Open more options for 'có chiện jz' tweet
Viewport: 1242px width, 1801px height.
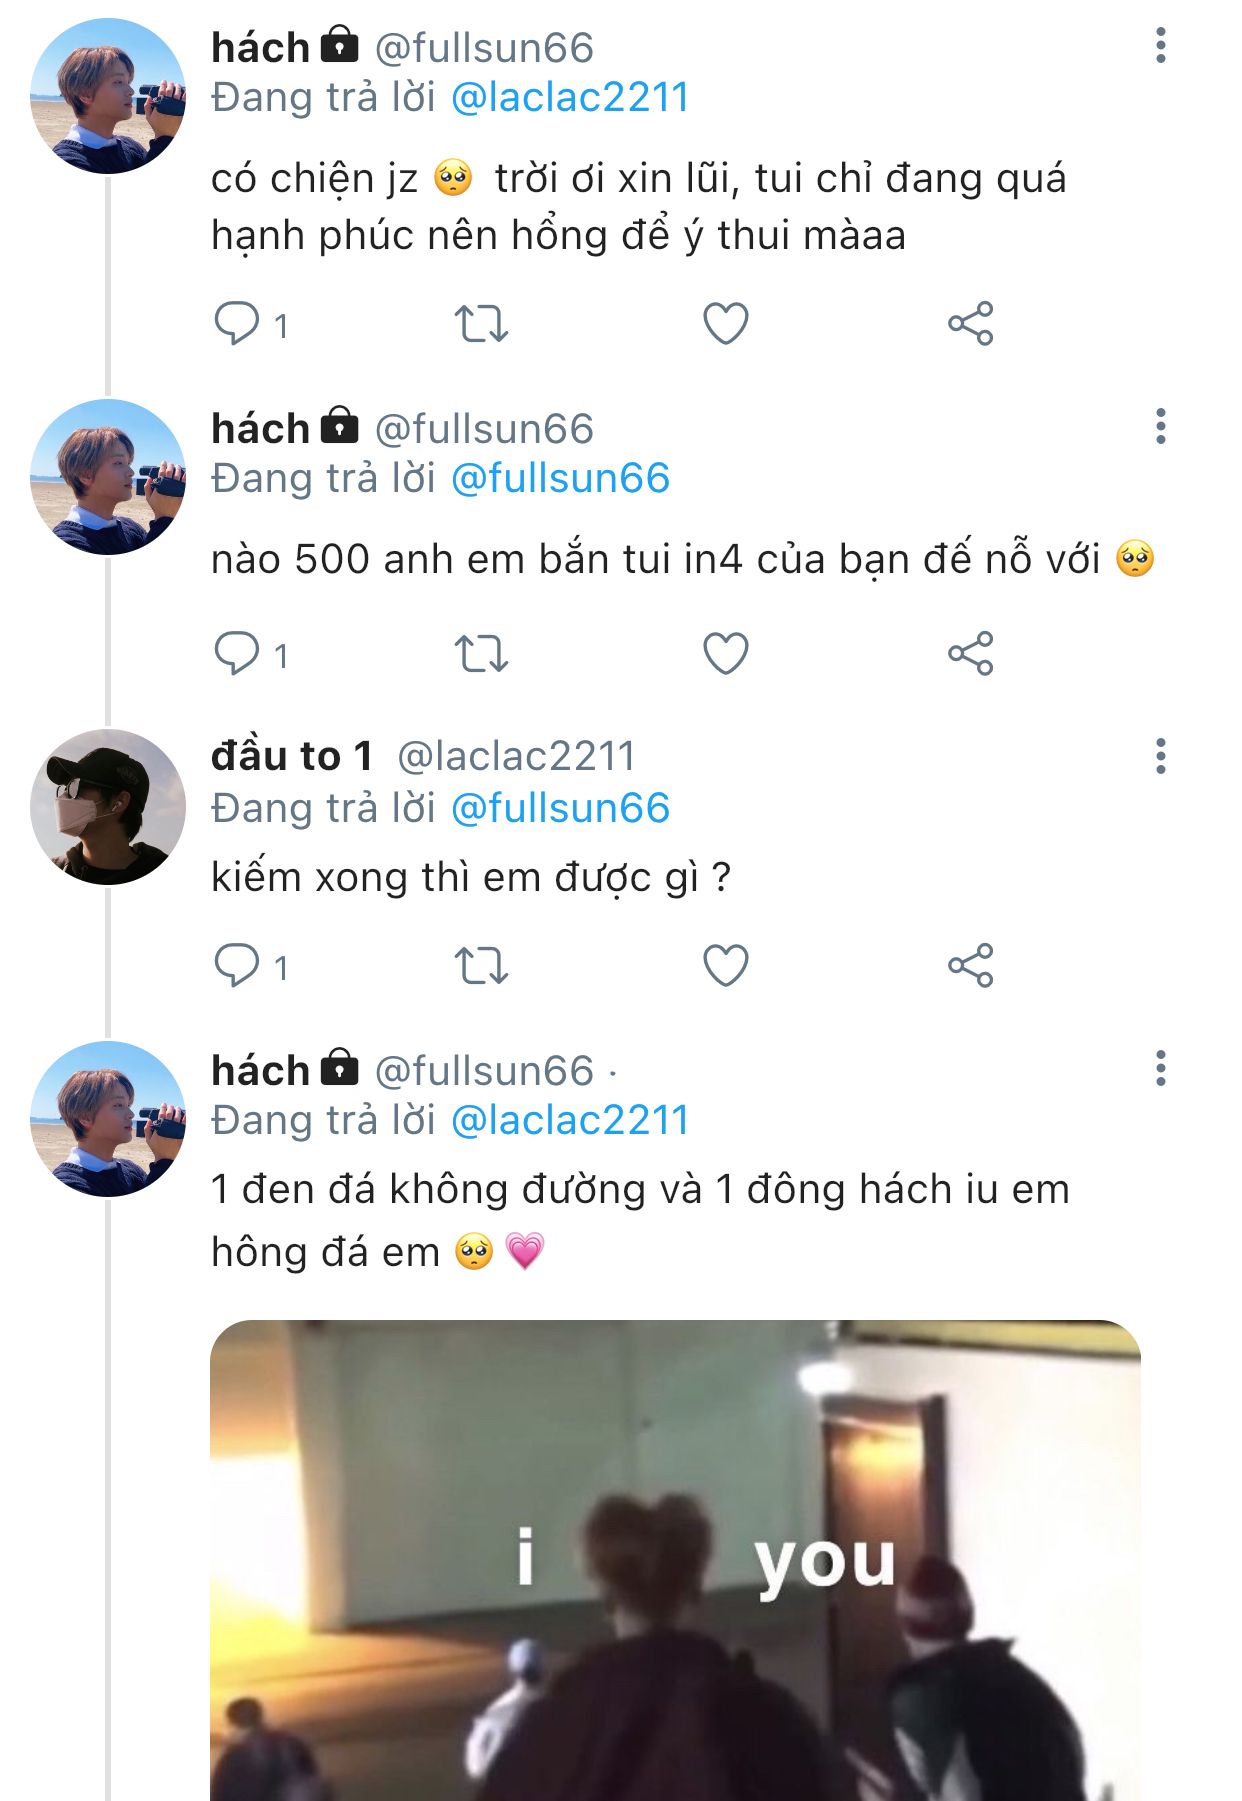[1160, 46]
